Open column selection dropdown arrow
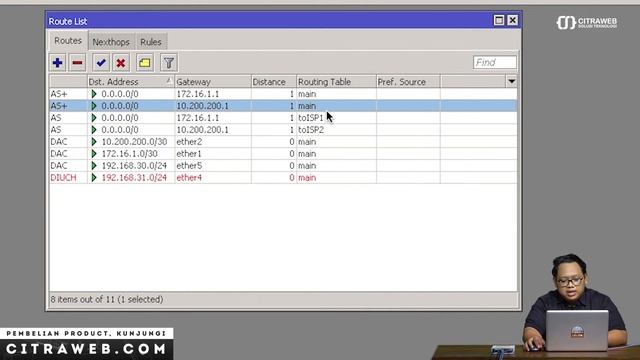Viewport: 640px width, 360px height. (511, 81)
